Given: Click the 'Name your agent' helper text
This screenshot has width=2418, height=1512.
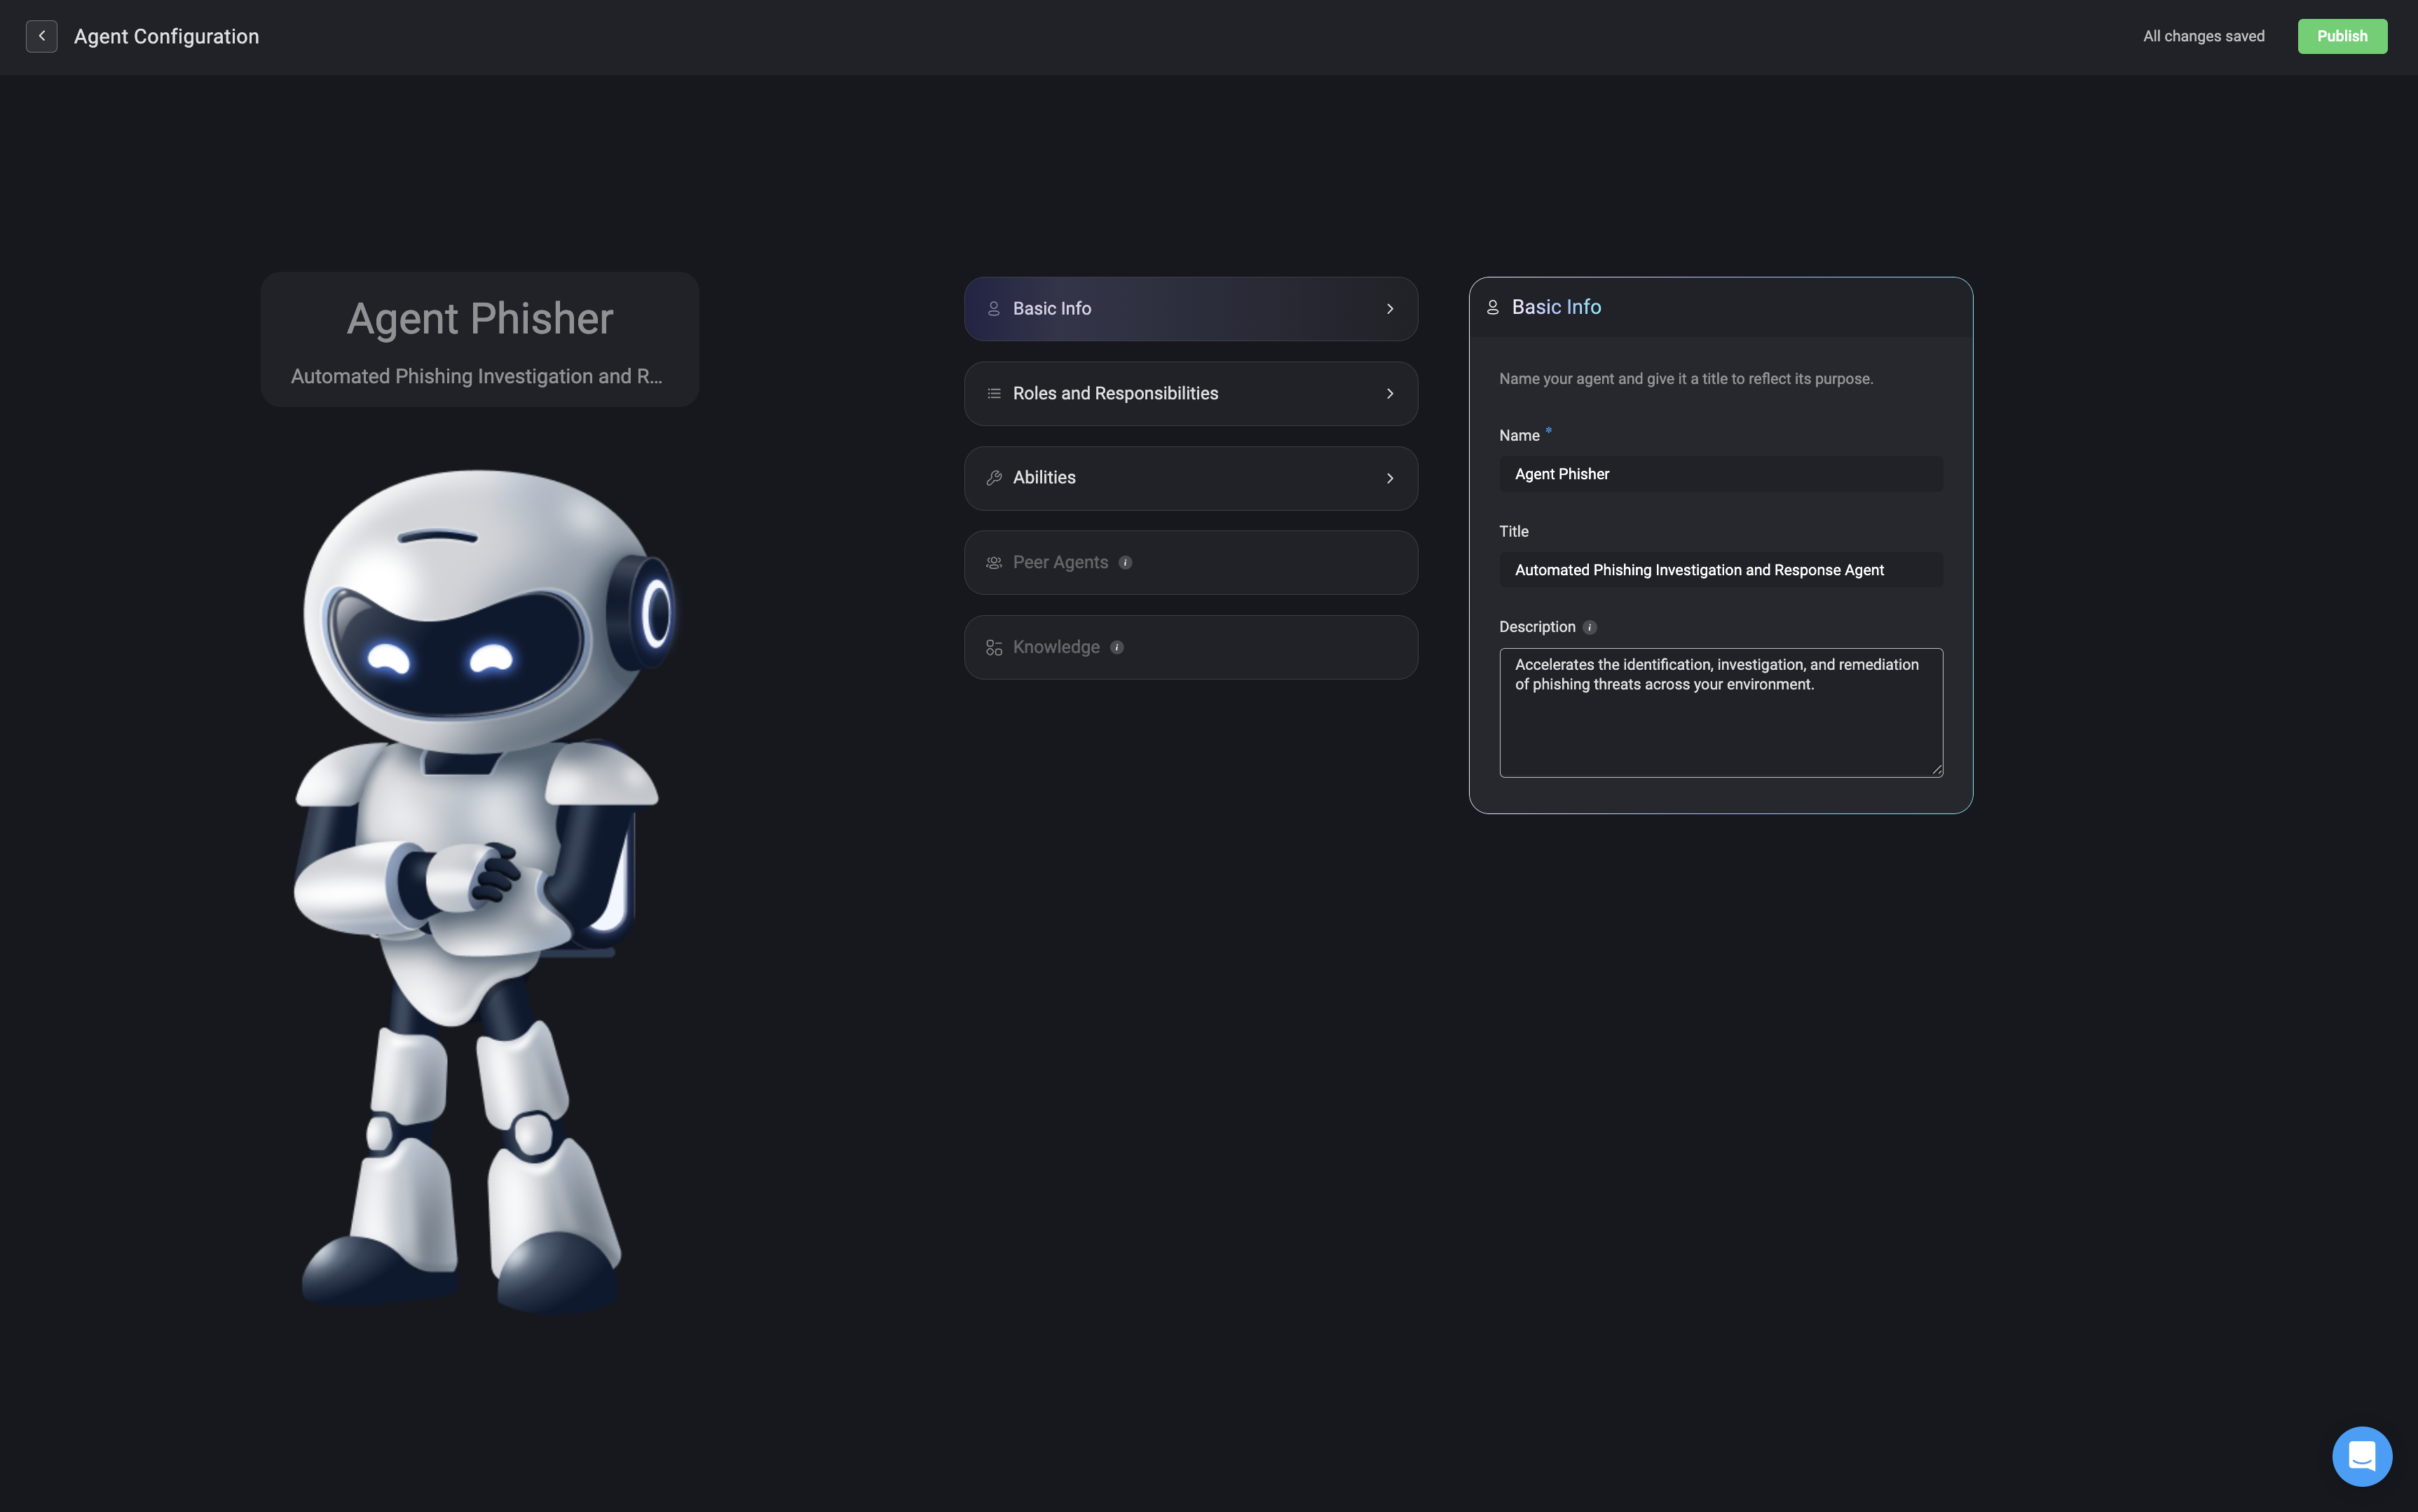Looking at the screenshot, I should coord(1685,379).
